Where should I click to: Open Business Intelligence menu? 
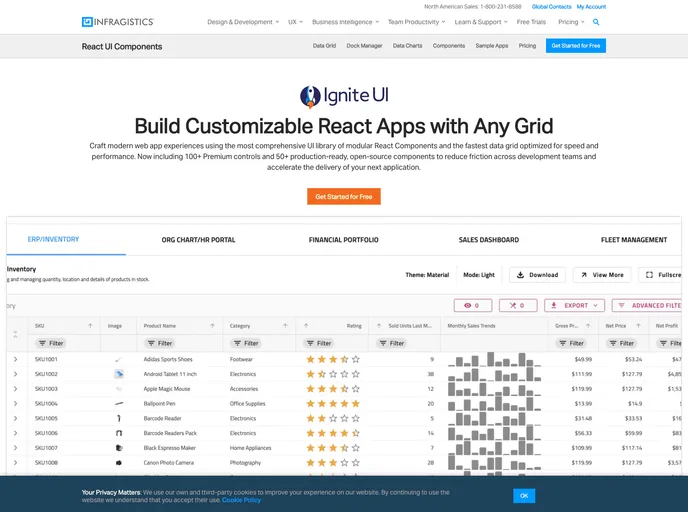pos(345,22)
